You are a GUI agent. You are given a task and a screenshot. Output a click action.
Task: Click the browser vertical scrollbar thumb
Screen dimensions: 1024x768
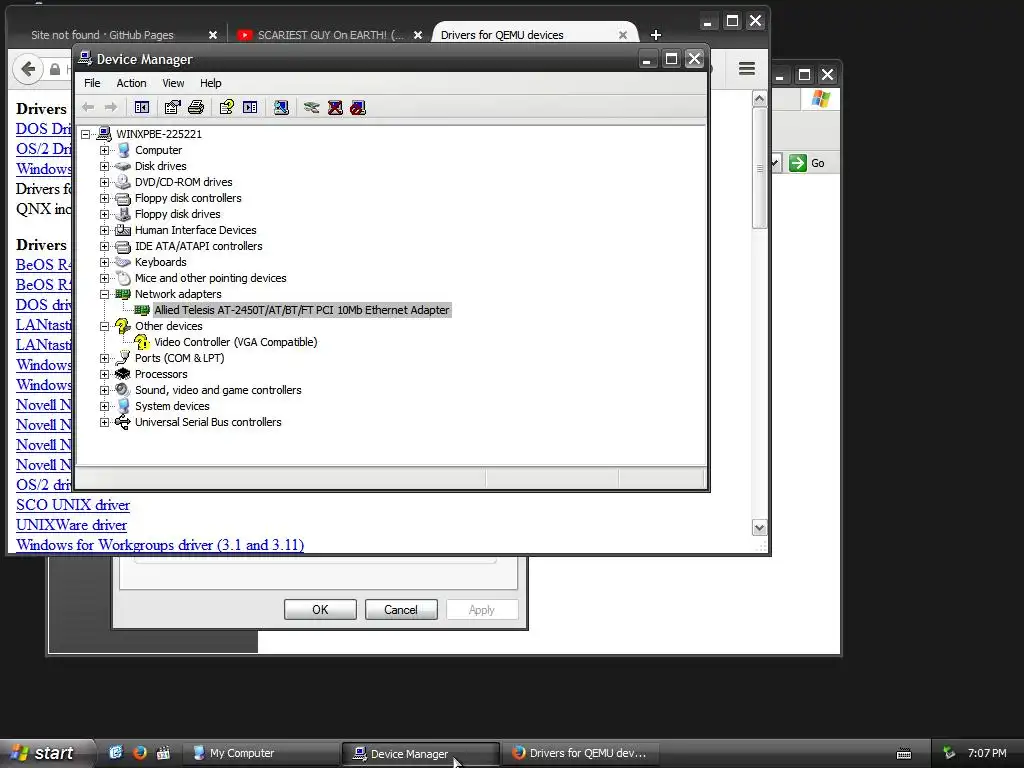pyautogui.click(x=759, y=168)
